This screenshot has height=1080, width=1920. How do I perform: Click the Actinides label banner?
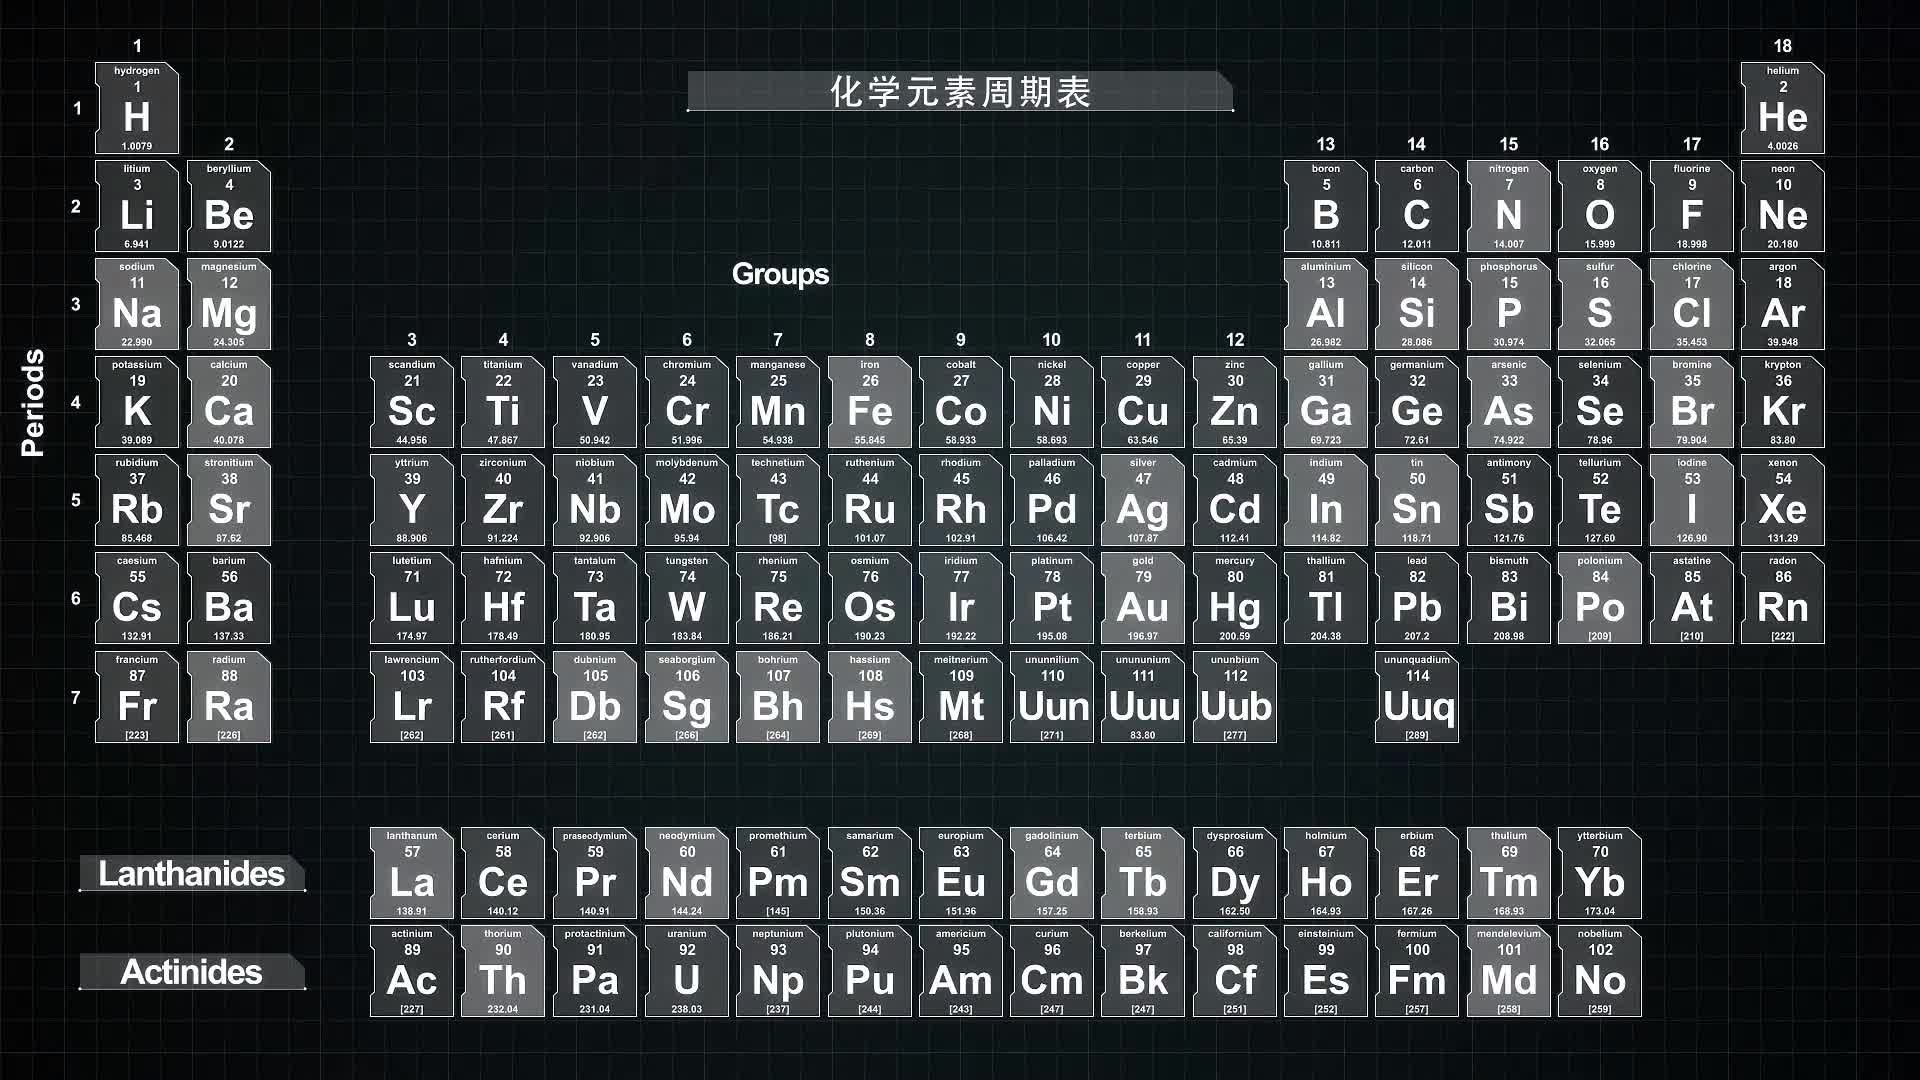(191, 972)
